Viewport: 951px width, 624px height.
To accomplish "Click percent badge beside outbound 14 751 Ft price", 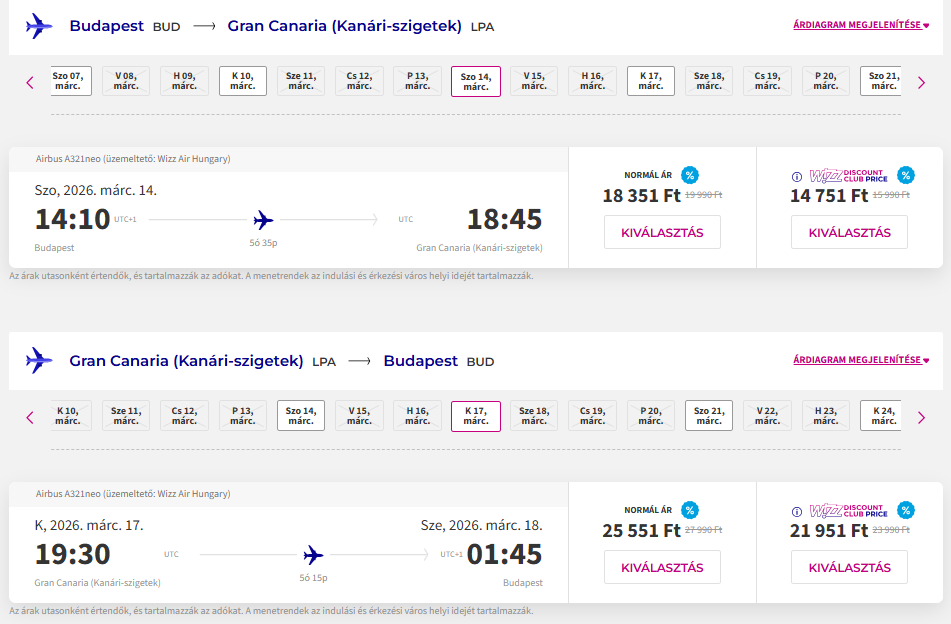I will click(x=906, y=175).
